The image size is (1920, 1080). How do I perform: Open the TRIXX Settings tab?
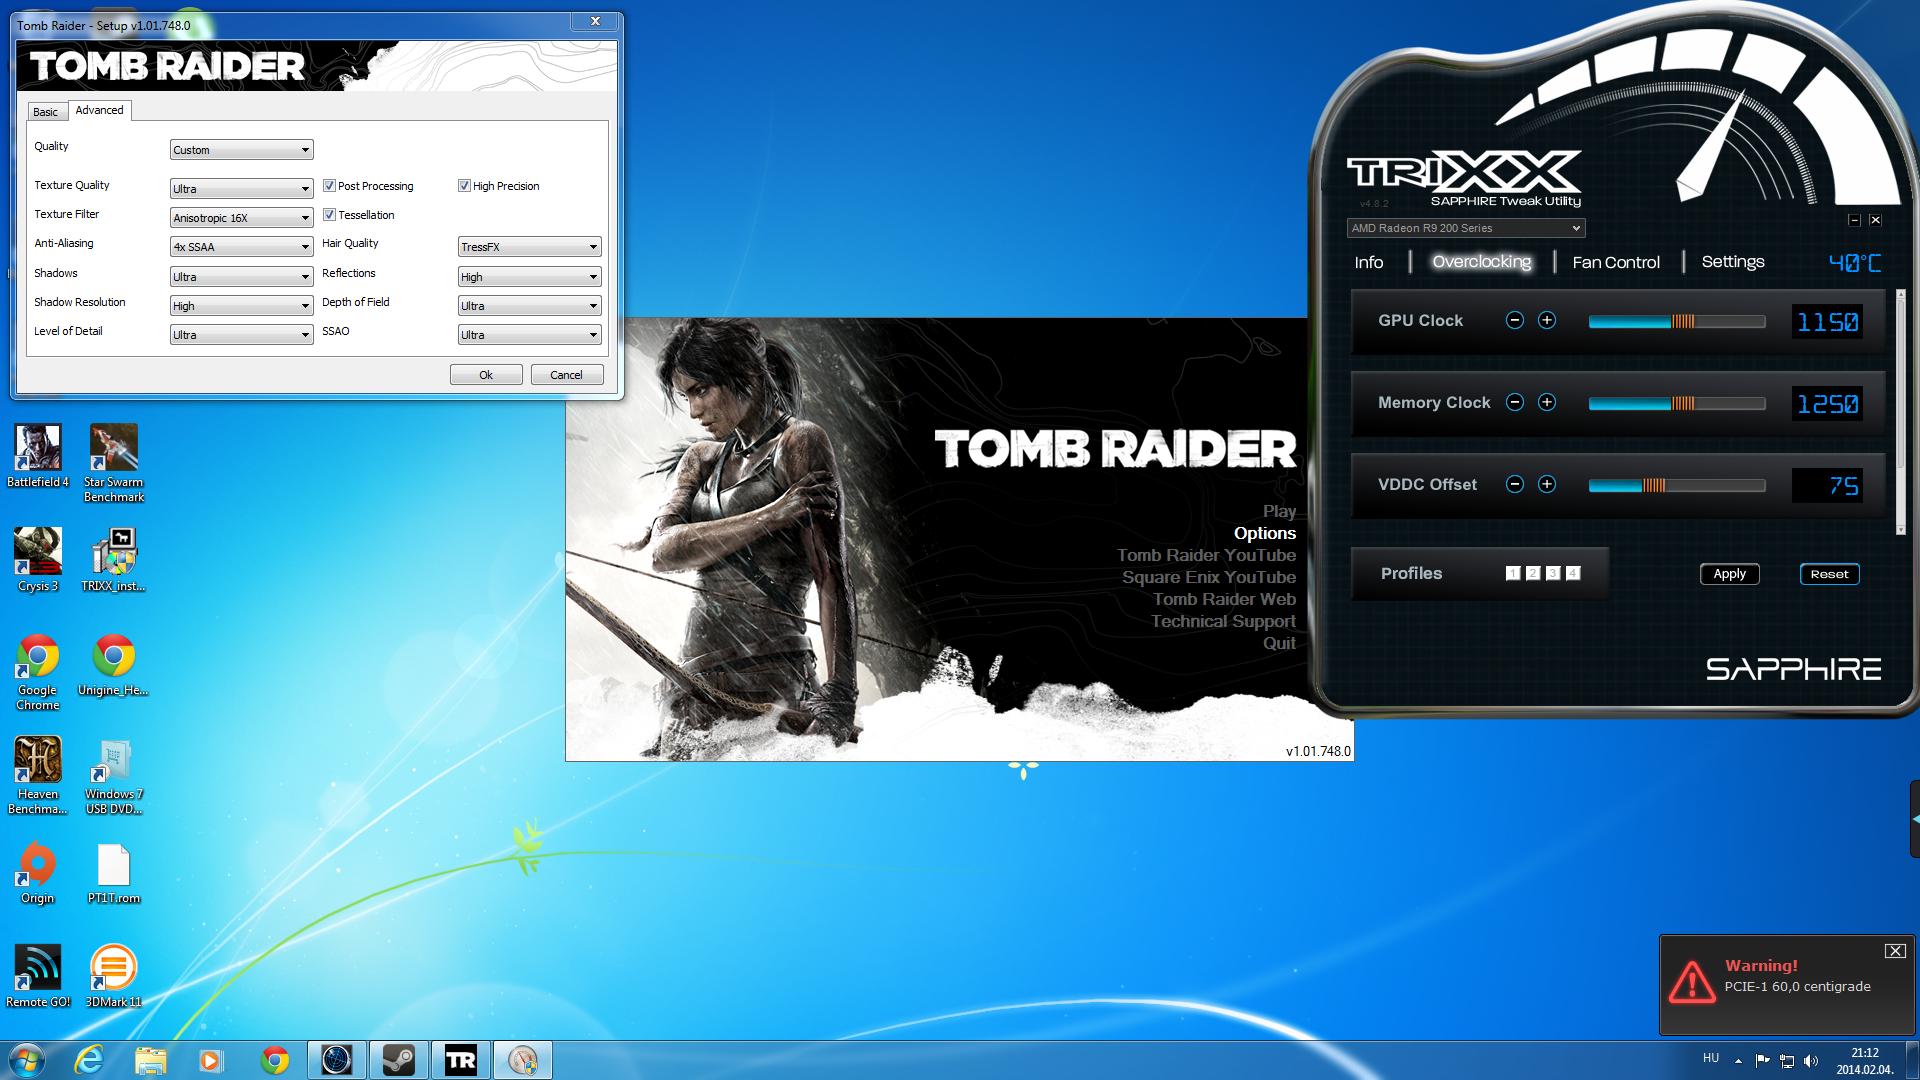click(x=1733, y=262)
